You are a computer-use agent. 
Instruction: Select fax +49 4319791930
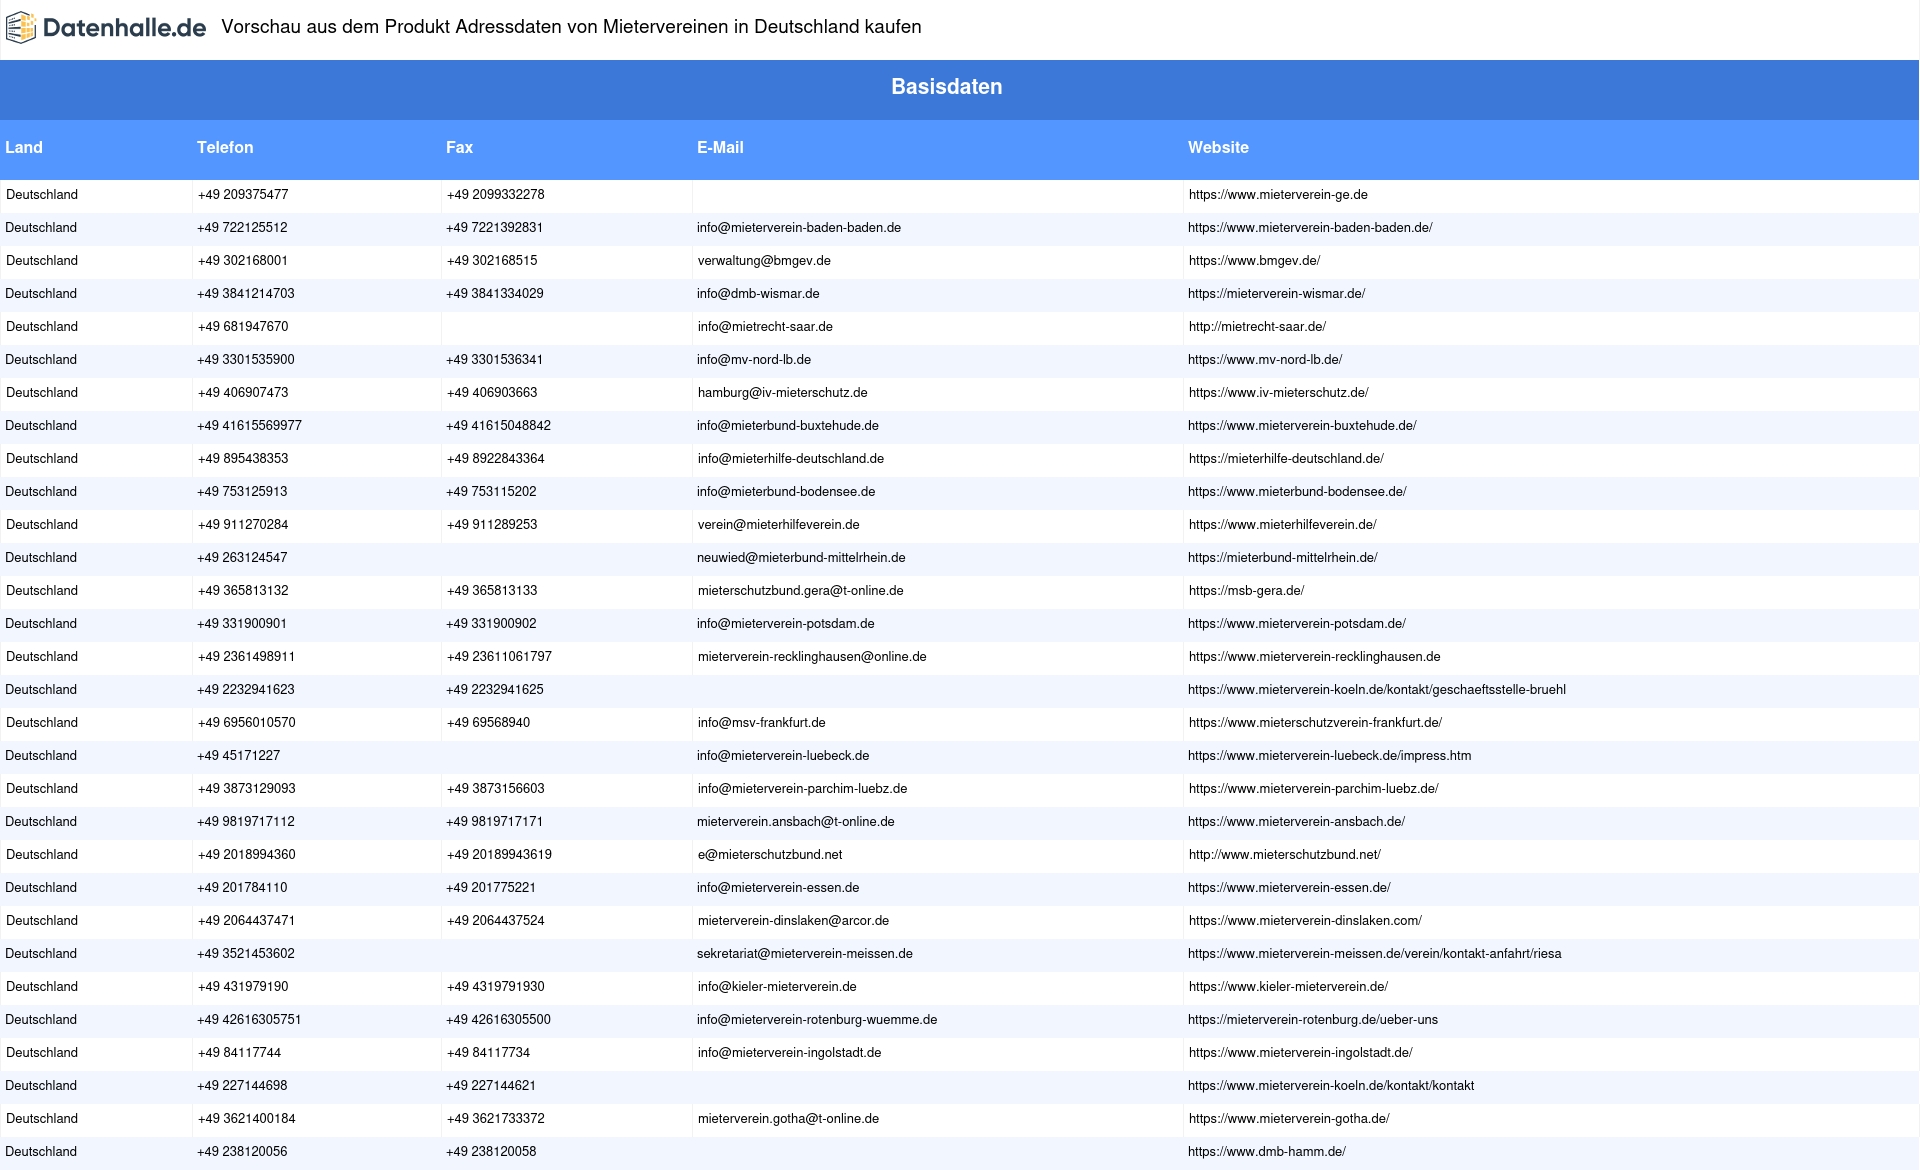[x=496, y=987]
